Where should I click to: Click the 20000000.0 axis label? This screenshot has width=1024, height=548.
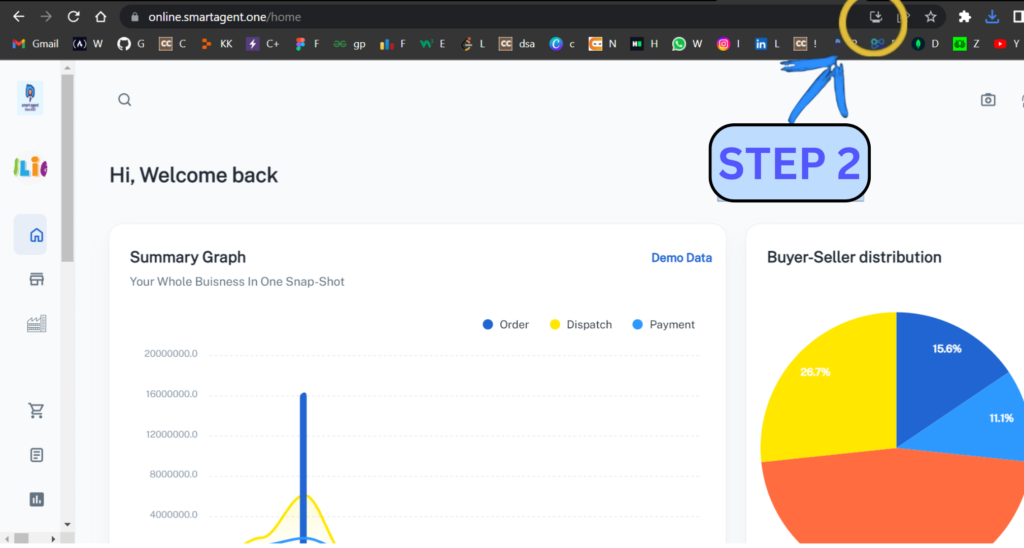tap(170, 353)
